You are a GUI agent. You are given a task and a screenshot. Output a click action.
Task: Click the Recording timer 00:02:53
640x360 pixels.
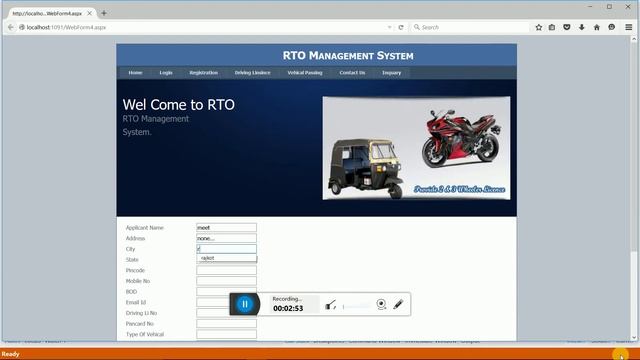288,308
